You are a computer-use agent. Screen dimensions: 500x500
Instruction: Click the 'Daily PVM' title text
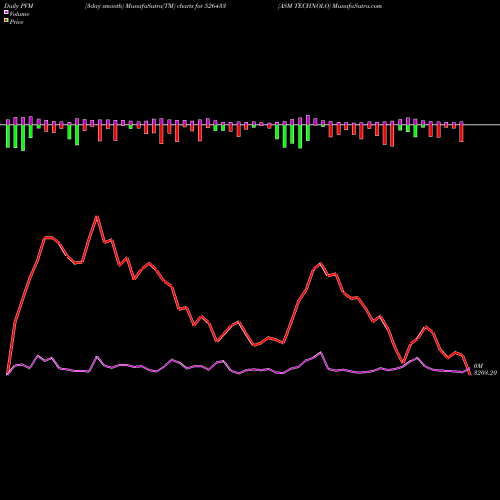point(19,6)
